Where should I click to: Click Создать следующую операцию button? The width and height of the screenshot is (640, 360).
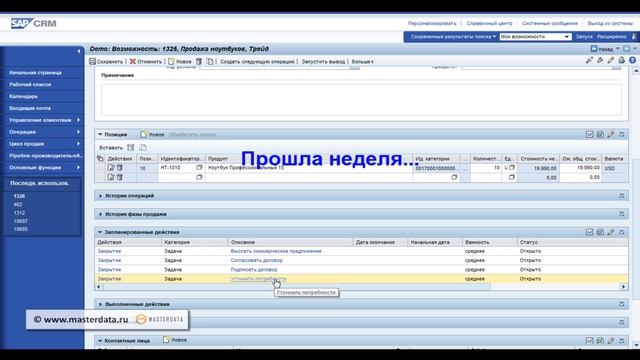[x=258, y=62]
